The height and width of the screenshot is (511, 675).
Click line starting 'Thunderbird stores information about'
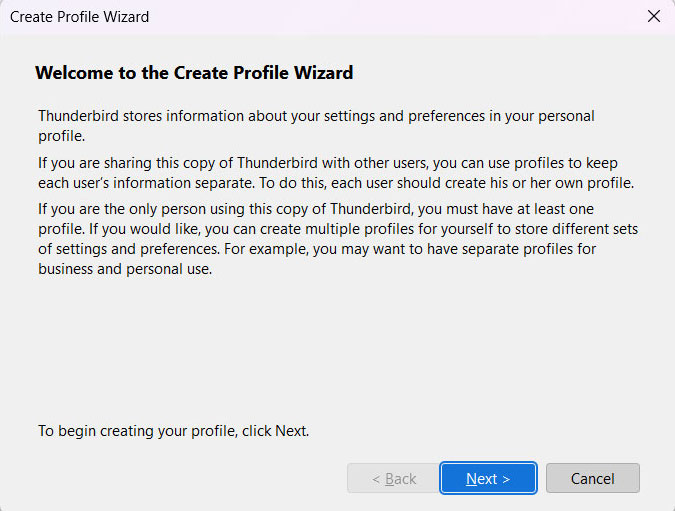pos(315,116)
